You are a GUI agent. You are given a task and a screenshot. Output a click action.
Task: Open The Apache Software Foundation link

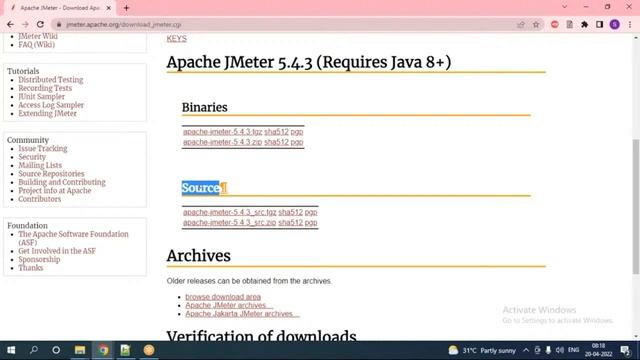73,238
